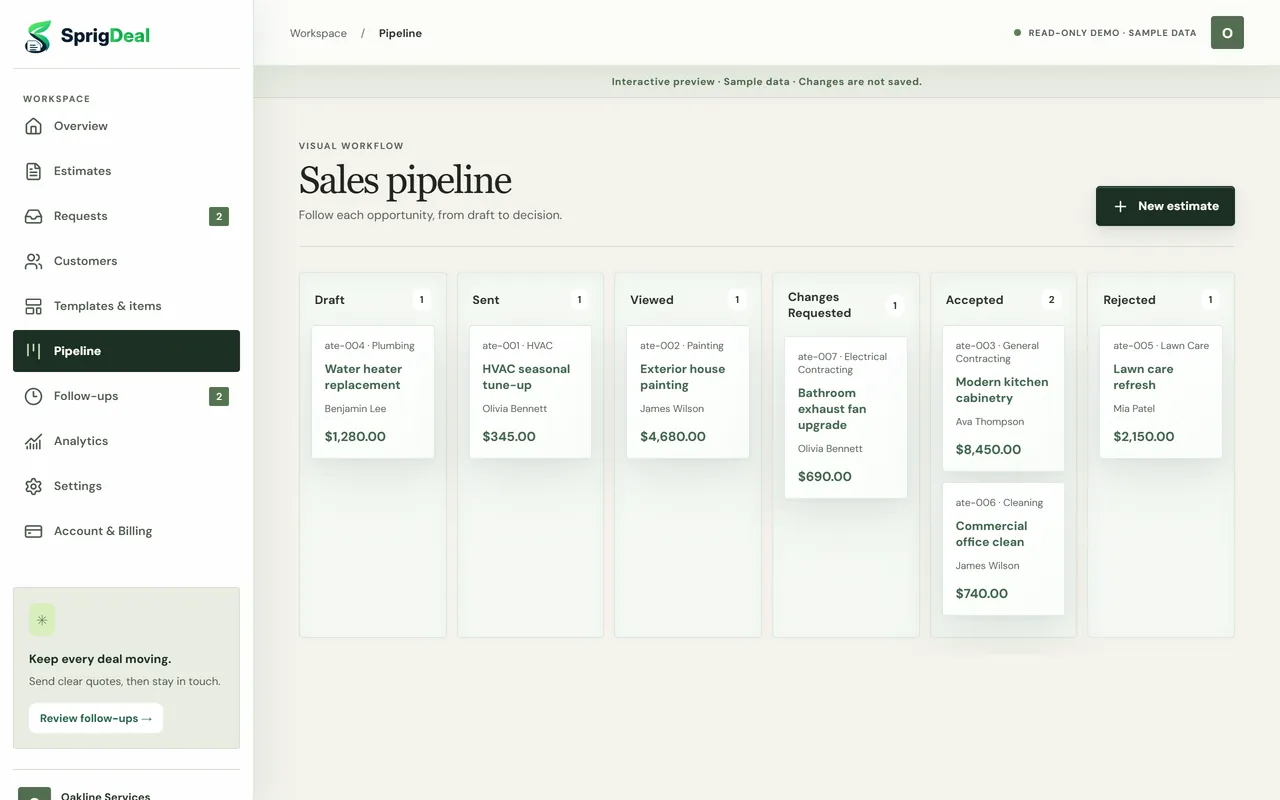Open Bathroom exhaust fan upgrade card
Image resolution: width=1280 pixels, height=800 pixels.
(x=846, y=418)
